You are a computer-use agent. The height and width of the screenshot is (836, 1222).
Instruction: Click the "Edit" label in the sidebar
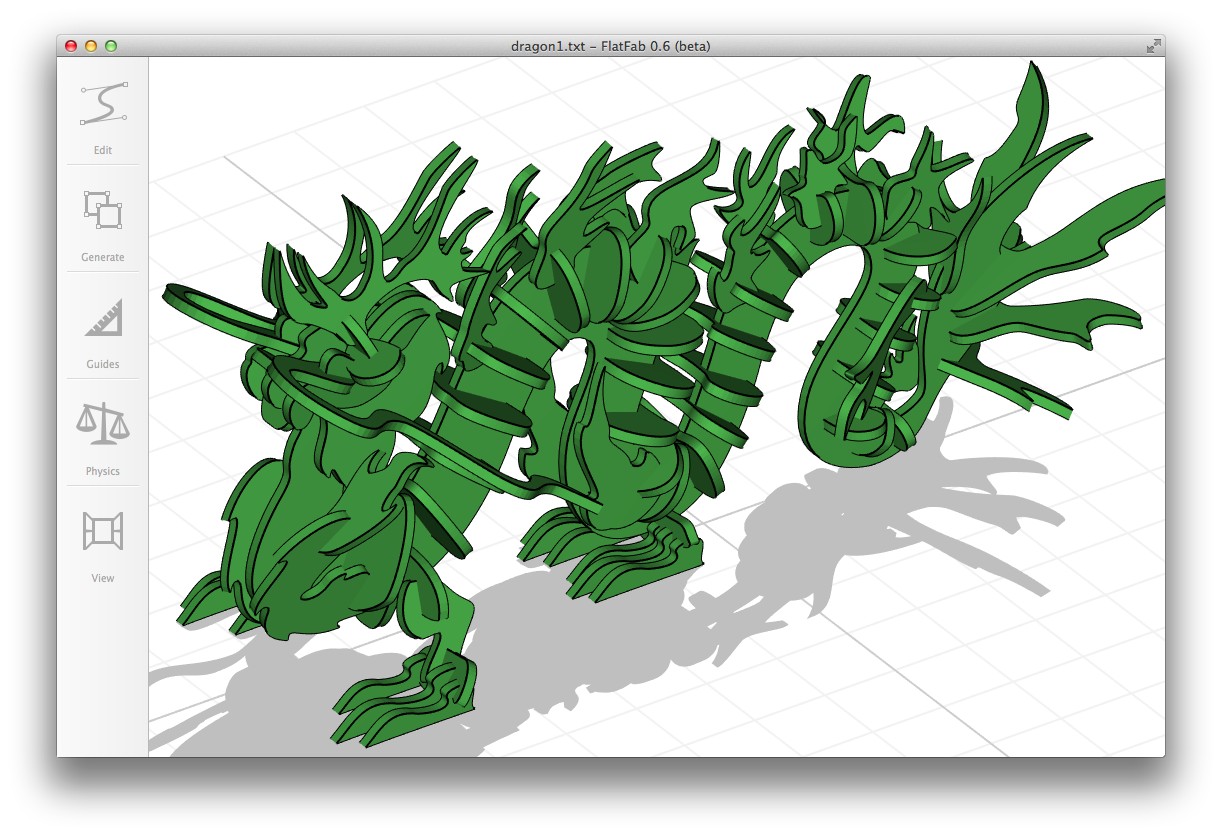pos(103,150)
